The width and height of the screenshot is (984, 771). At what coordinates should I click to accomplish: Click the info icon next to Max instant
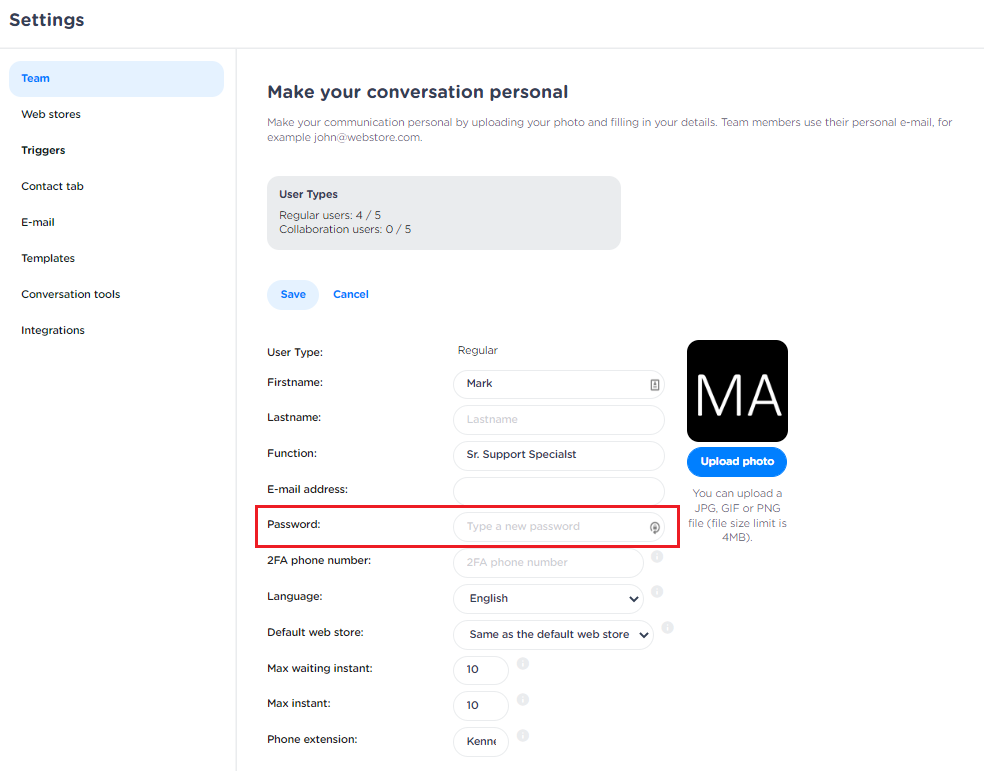(522, 699)
